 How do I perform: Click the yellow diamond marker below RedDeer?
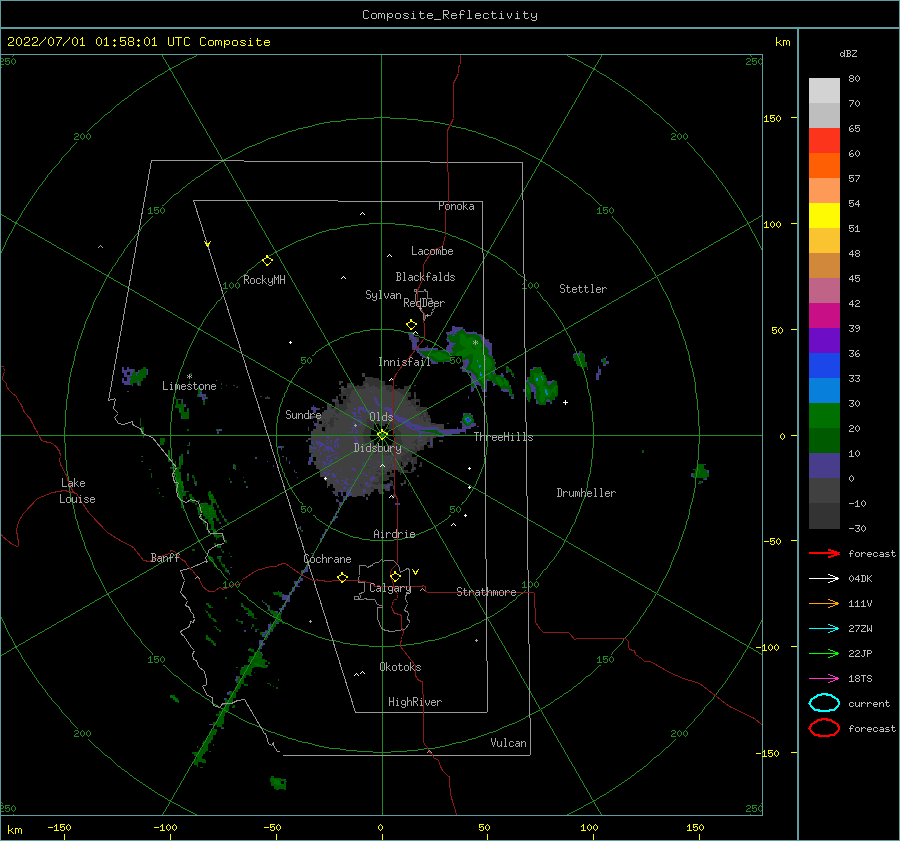coord(411,325)
